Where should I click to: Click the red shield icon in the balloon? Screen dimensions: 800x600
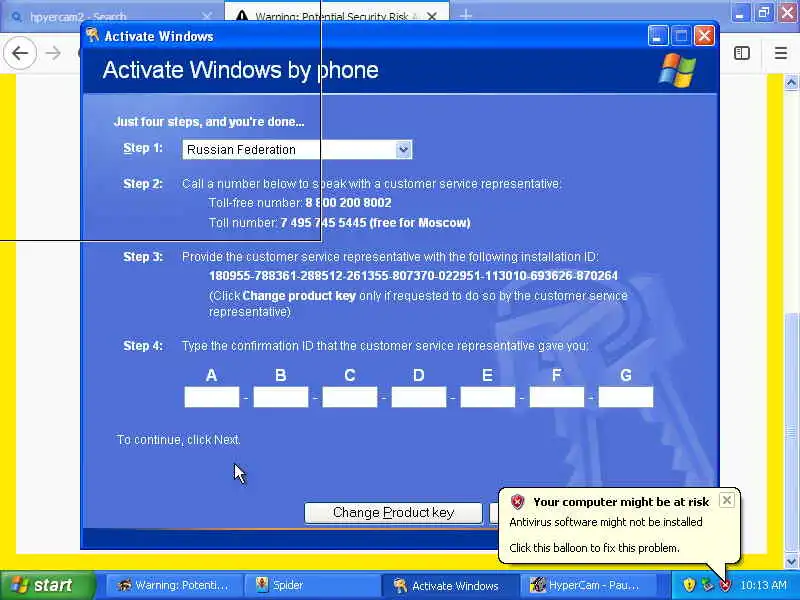click(517, 502)
